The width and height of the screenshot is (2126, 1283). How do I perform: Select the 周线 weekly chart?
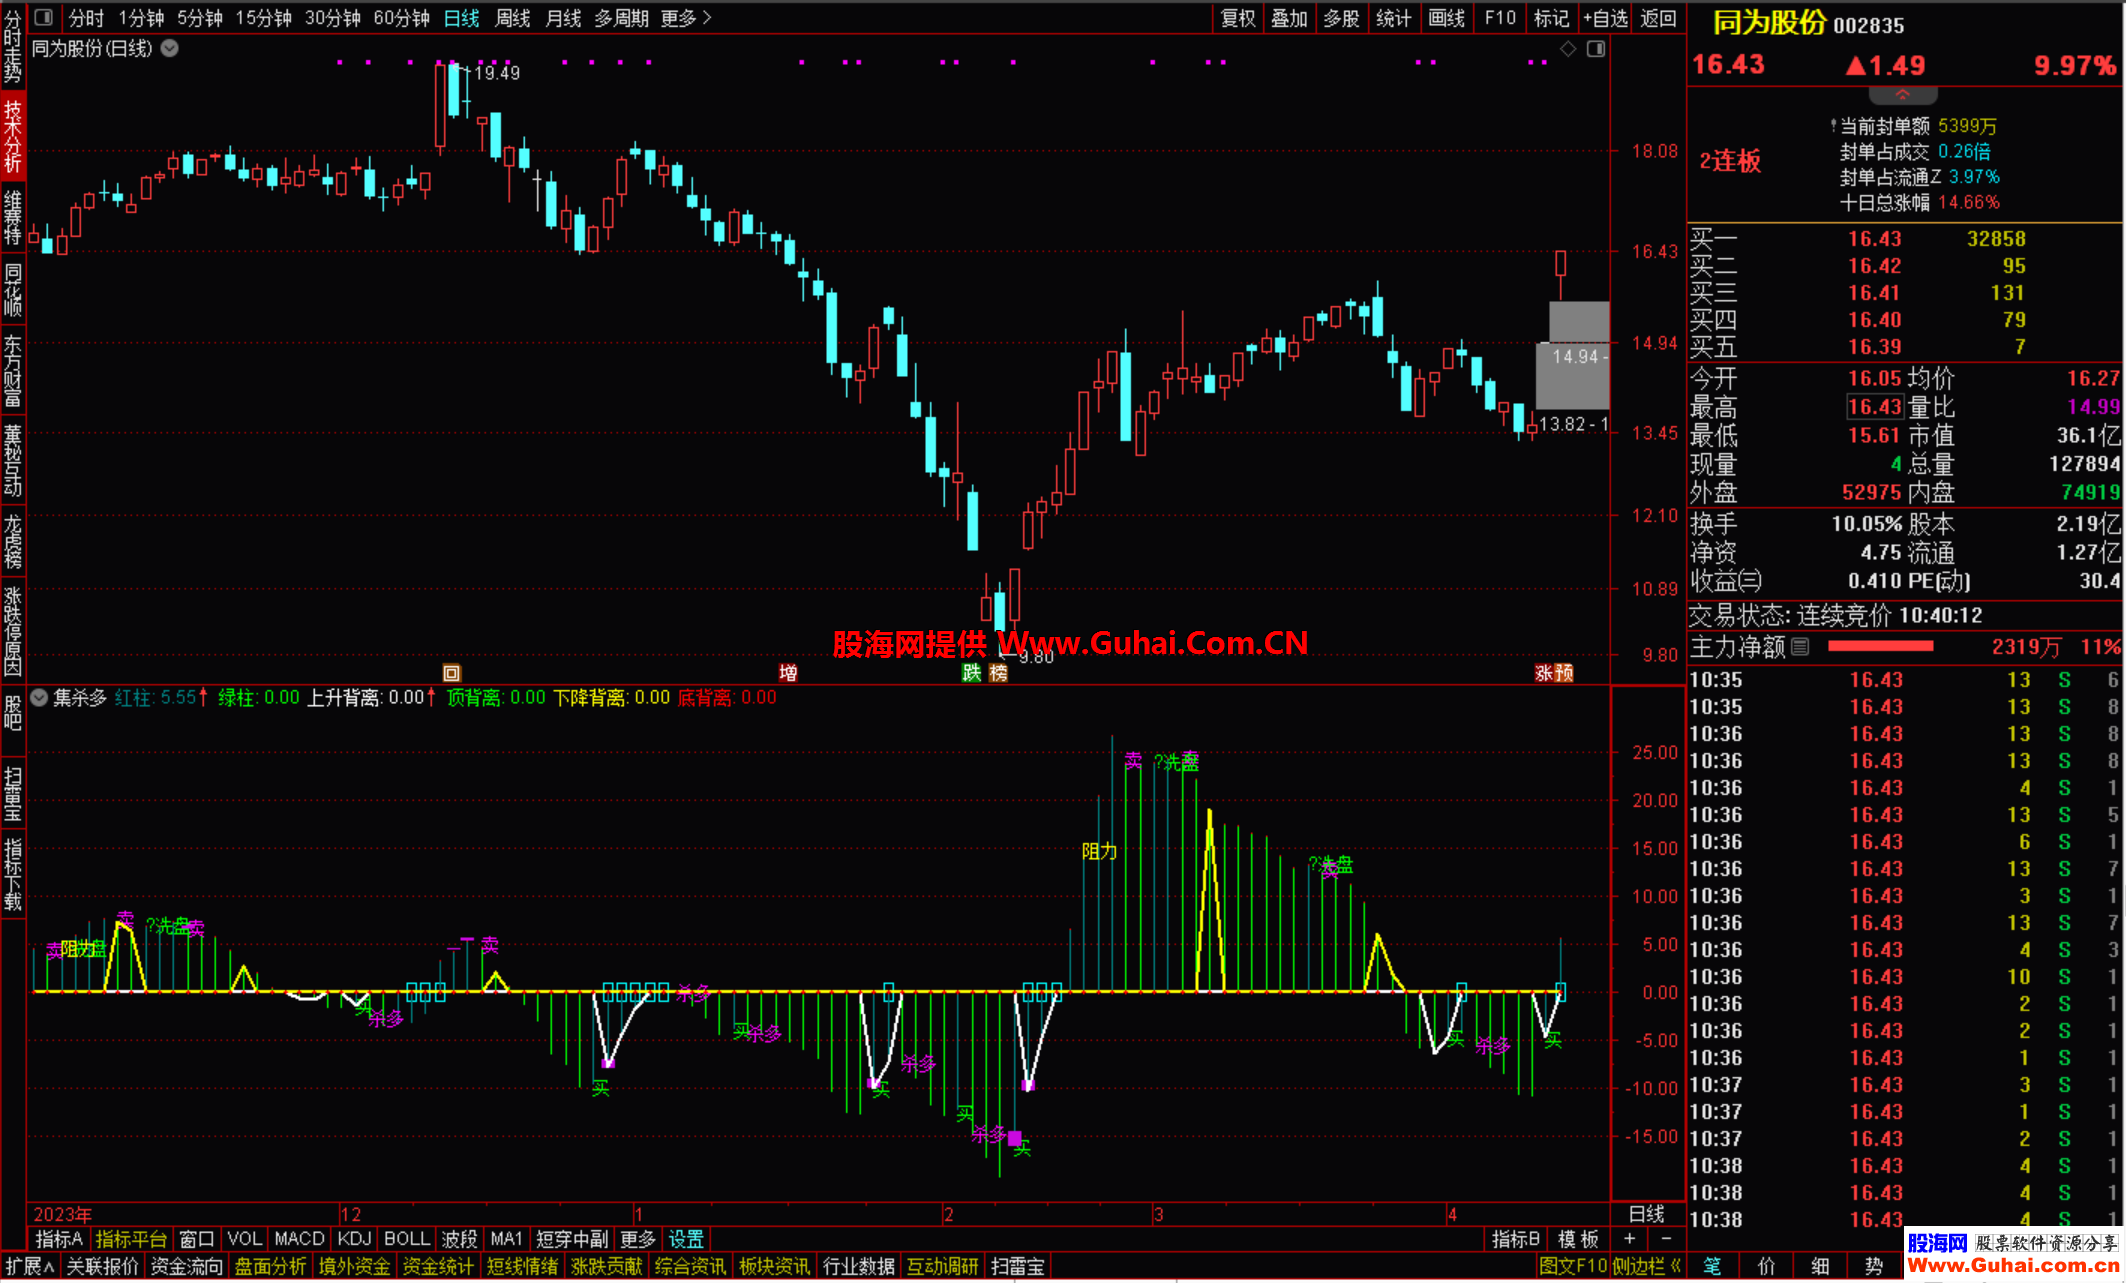[512, 18]
